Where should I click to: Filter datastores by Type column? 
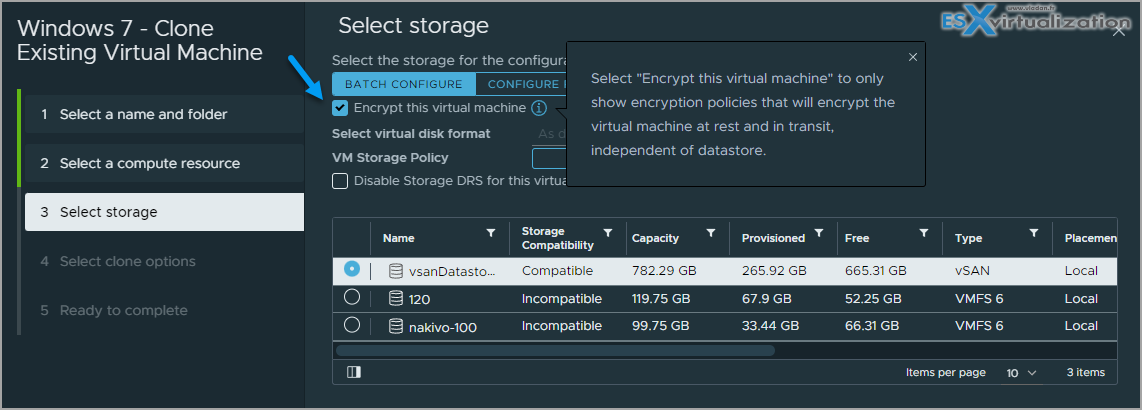(x=1033, y=233)
